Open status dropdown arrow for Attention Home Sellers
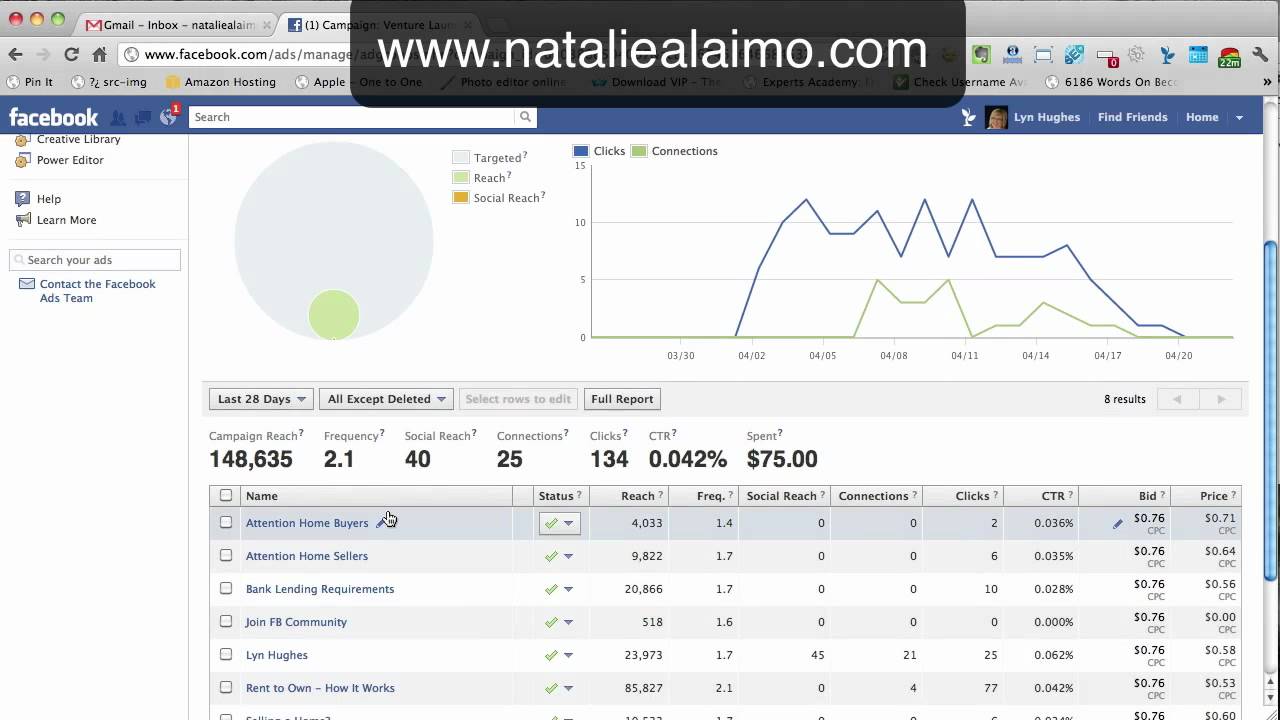 coord(568,556)
